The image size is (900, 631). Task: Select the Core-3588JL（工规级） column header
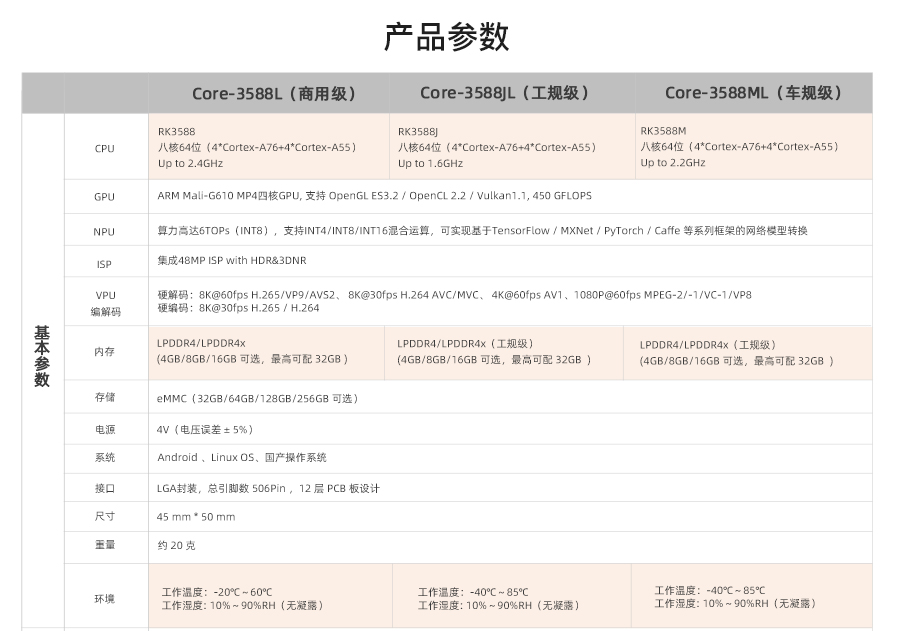pos(505,93)
